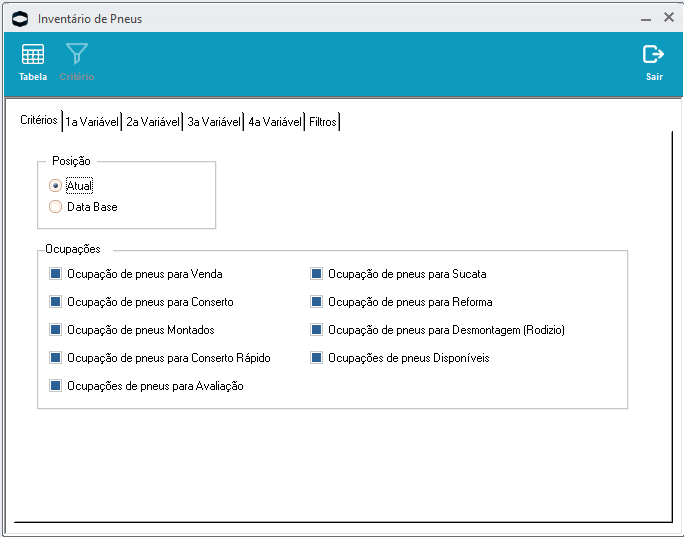Image resolution: width=684 pixels, height=537 pixels.
Task: Toggle Ocupação de pneus Montados checkbox
Action: [56, 329]
